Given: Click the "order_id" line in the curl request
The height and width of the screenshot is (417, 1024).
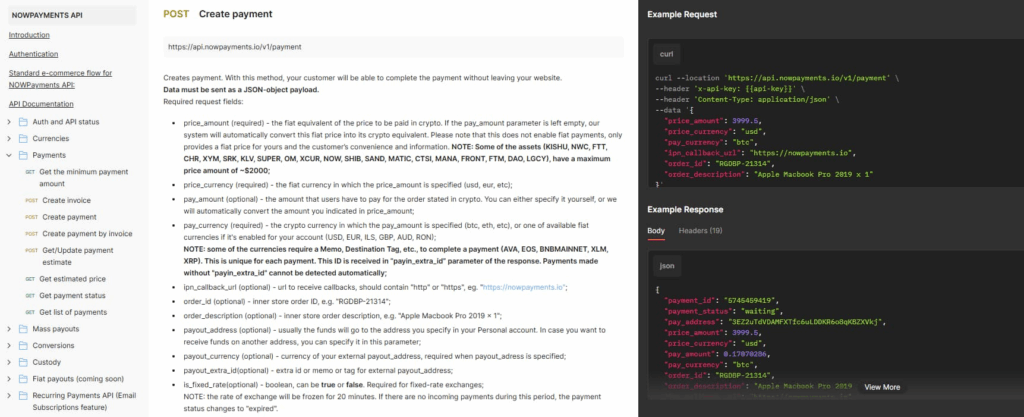Looking at the screenshot, I should click(722, 164).
